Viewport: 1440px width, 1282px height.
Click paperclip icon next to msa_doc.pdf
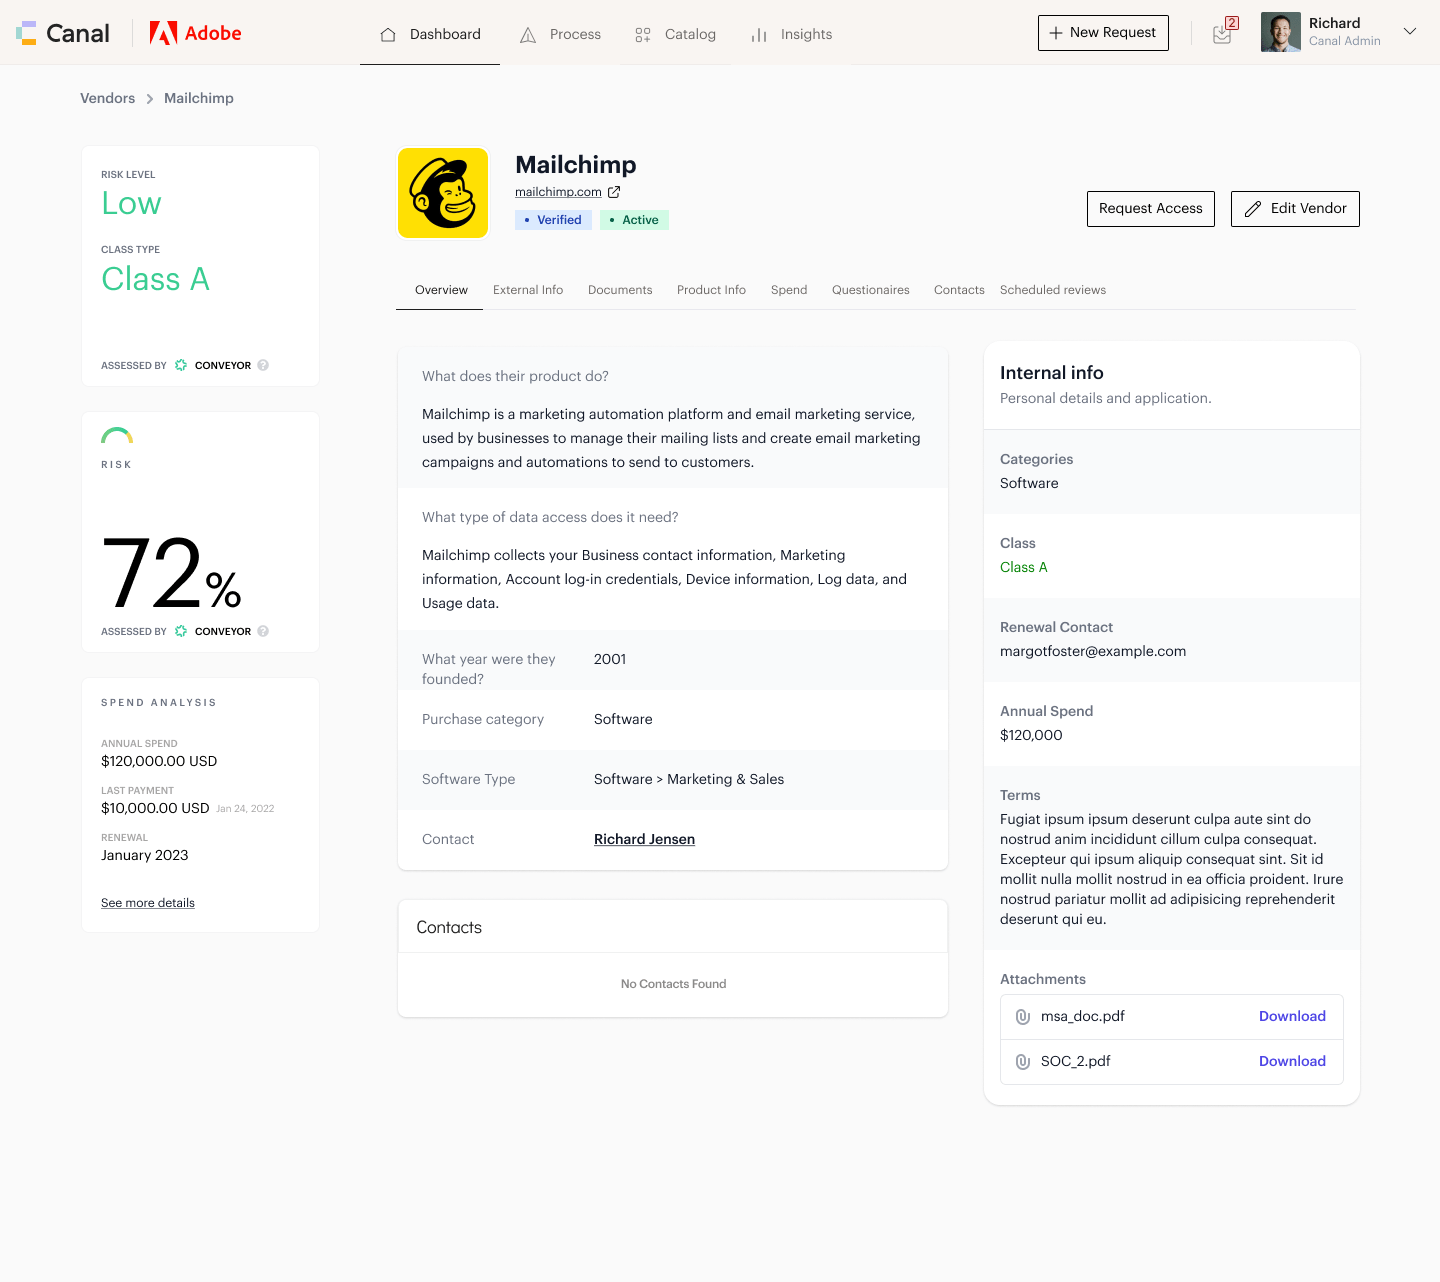coord(1023,1016)
